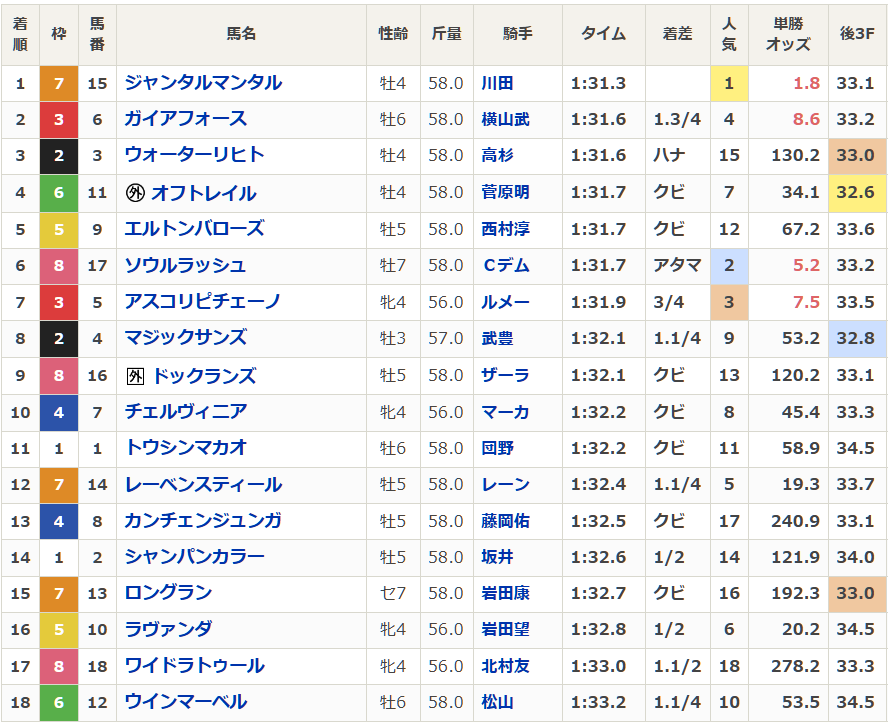This screenshot has width=888, height=723.
Task: Click orange frame cell 7 for ジャンタルマンタル
Action: 59,83
